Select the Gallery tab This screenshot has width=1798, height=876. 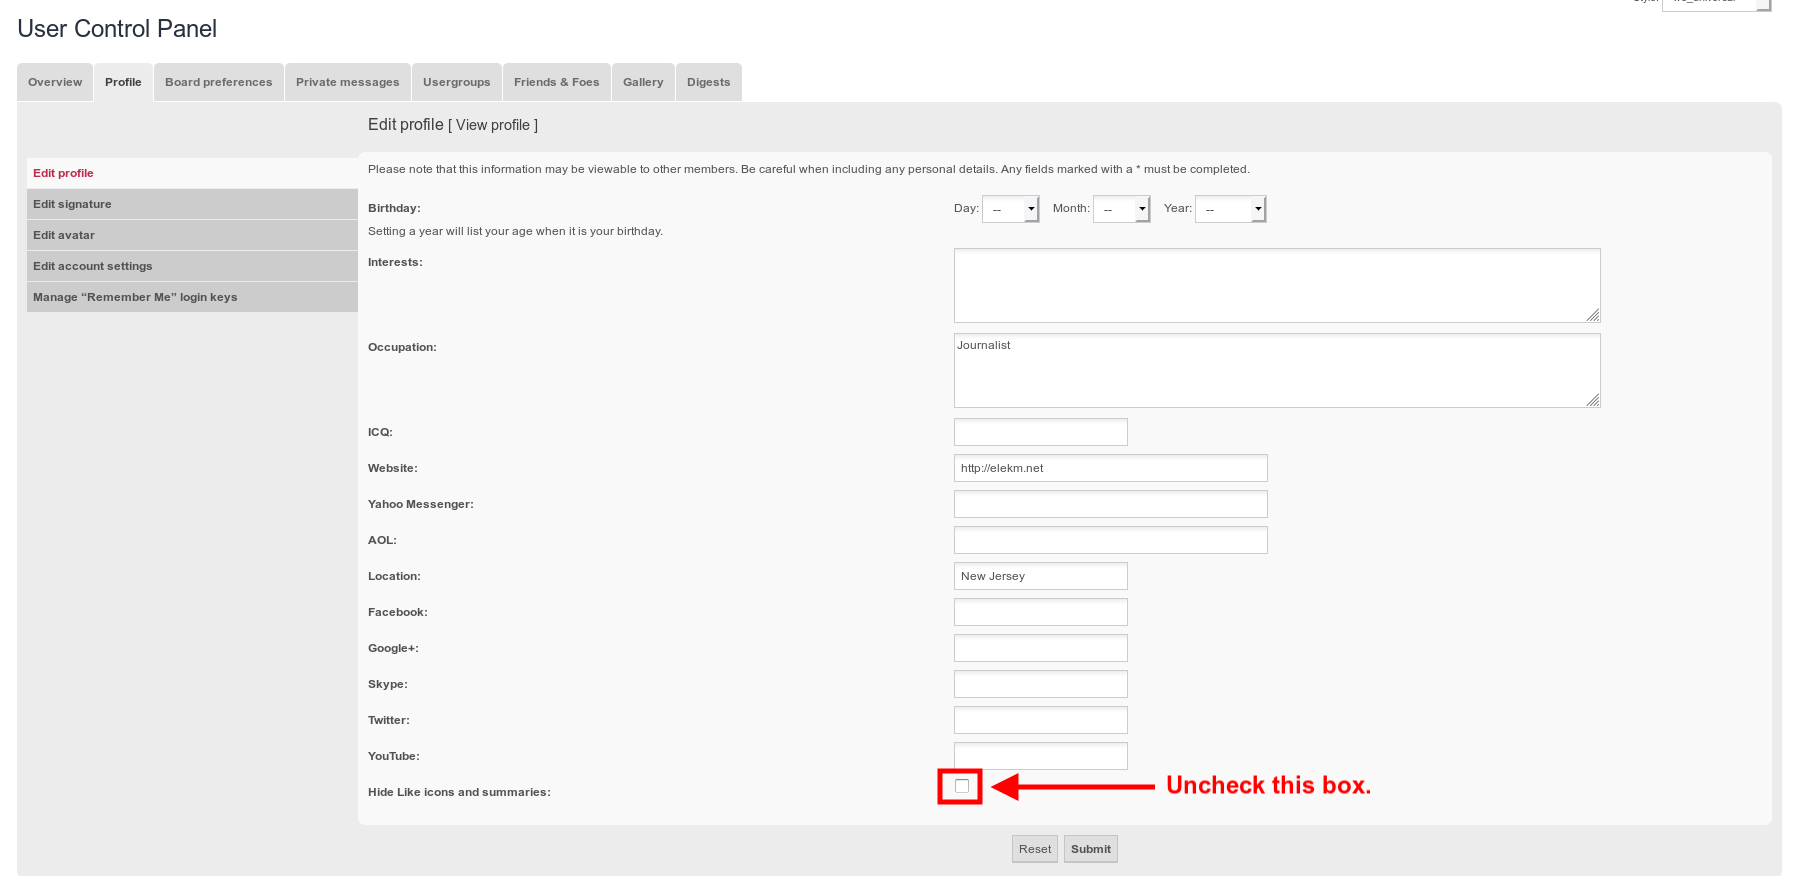pyautogui.click(x=643, y=82)
